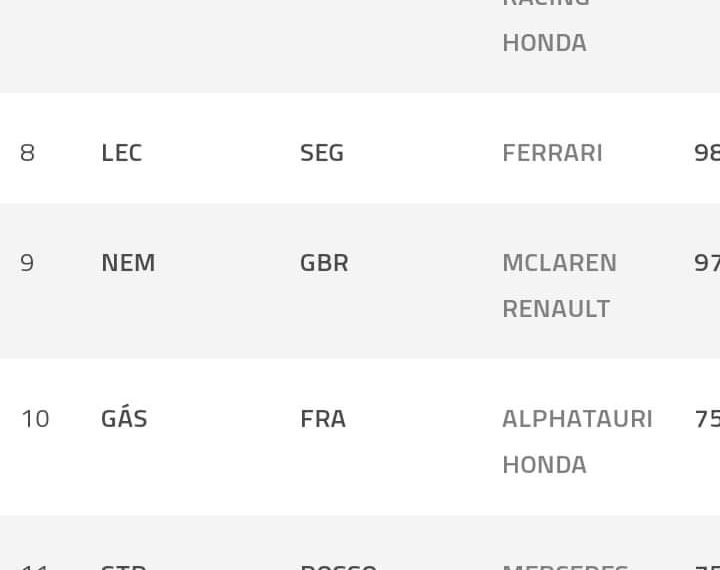Click the ROSSO cell in bottom row

pyautogui.click(x=338, y=565)
